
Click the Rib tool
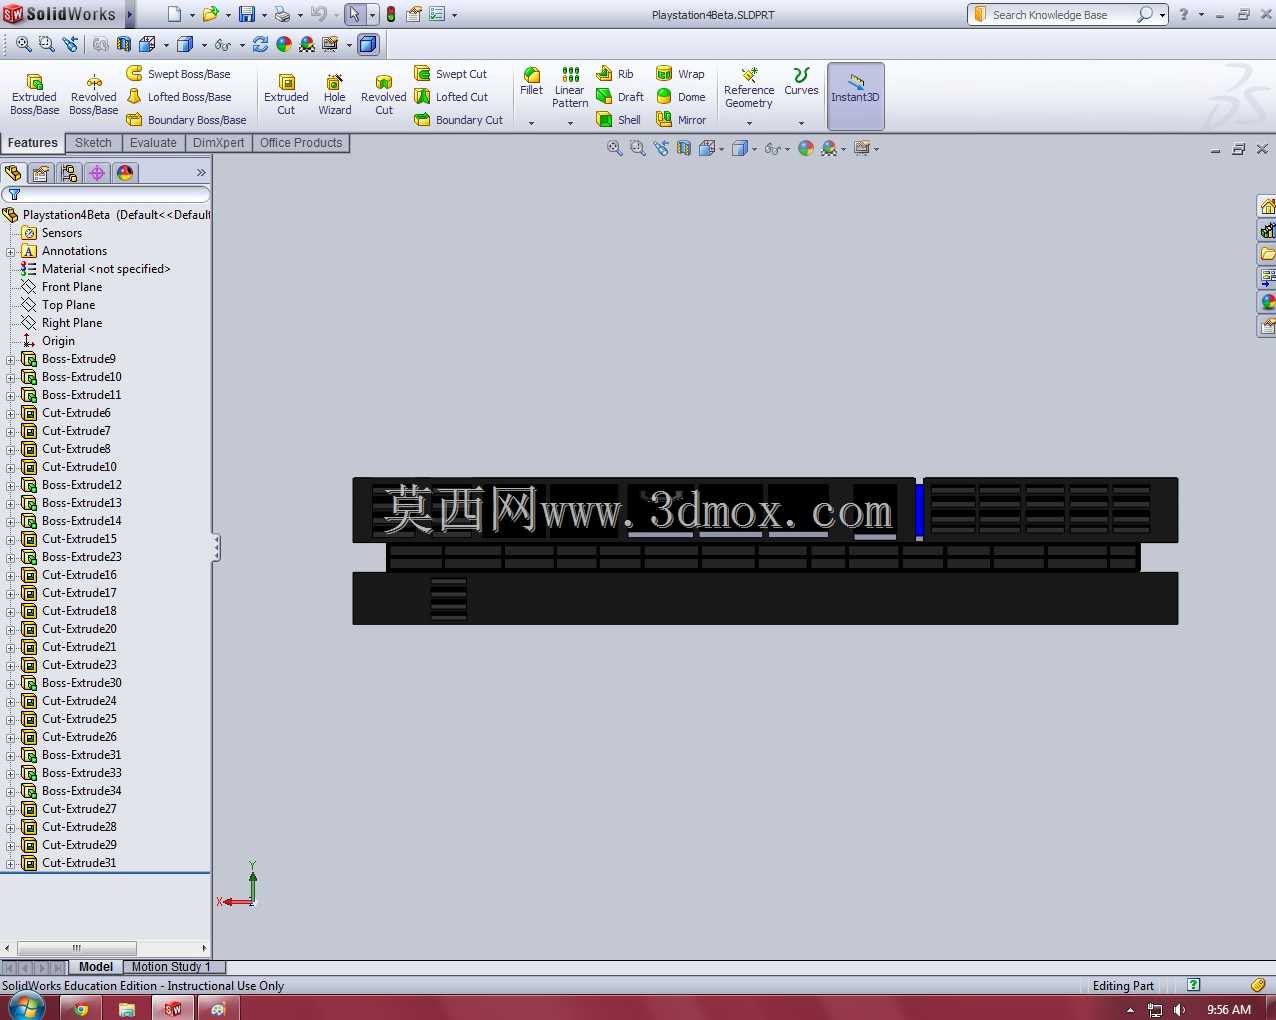point(615,74)
